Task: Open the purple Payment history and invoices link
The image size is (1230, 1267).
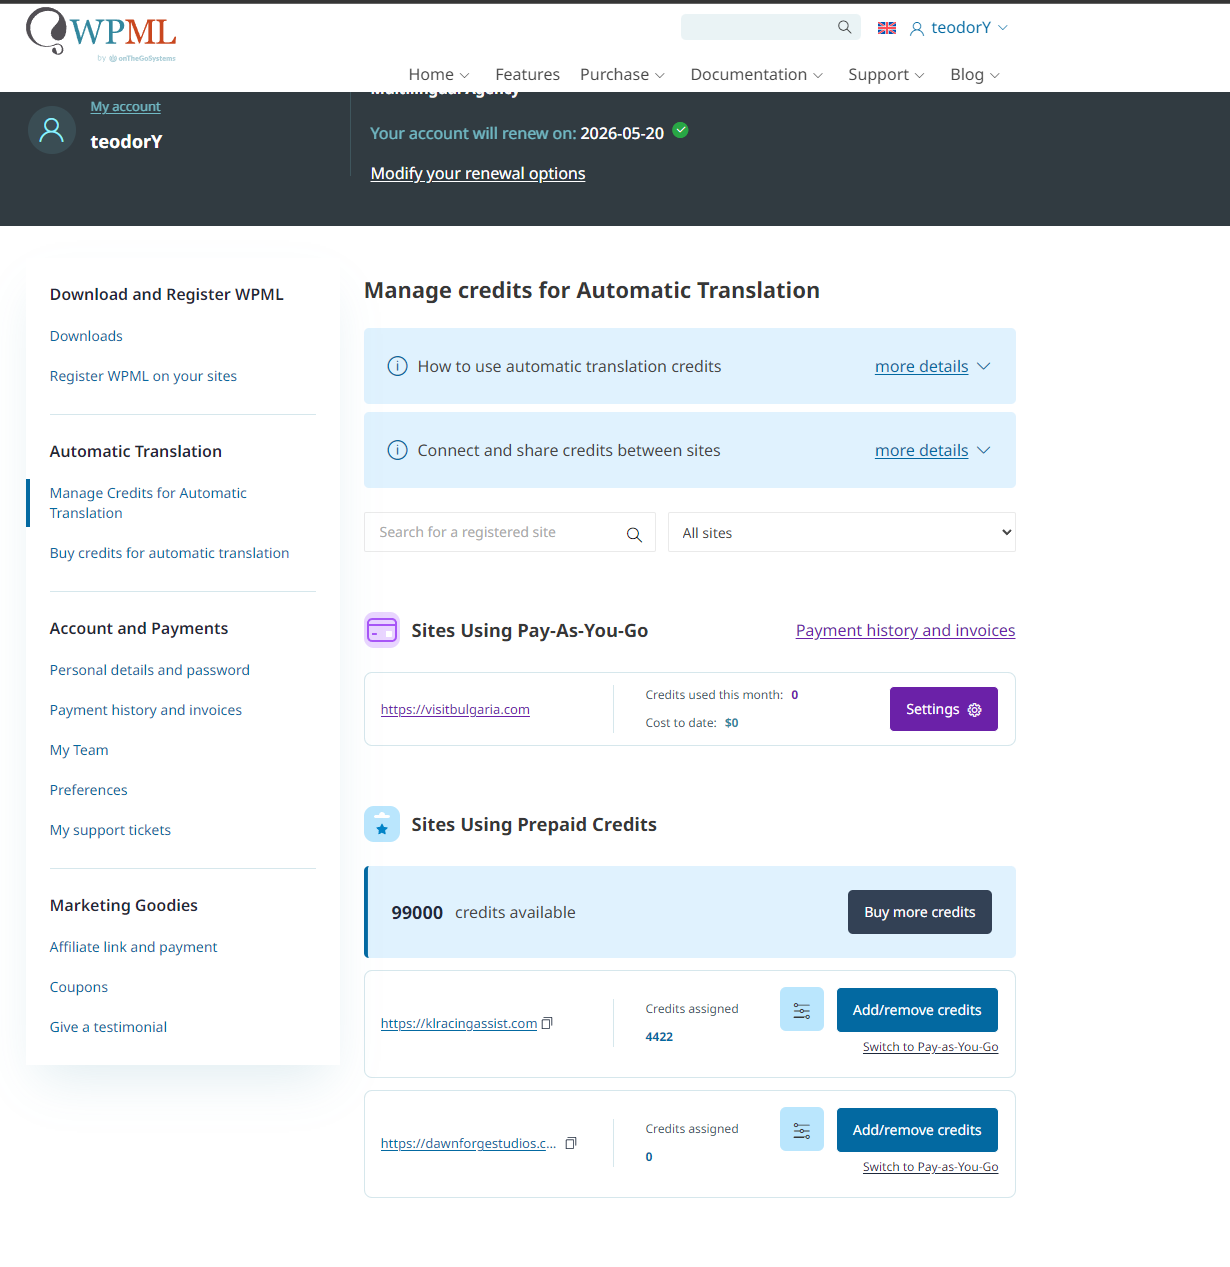Action: pos(905,630)
